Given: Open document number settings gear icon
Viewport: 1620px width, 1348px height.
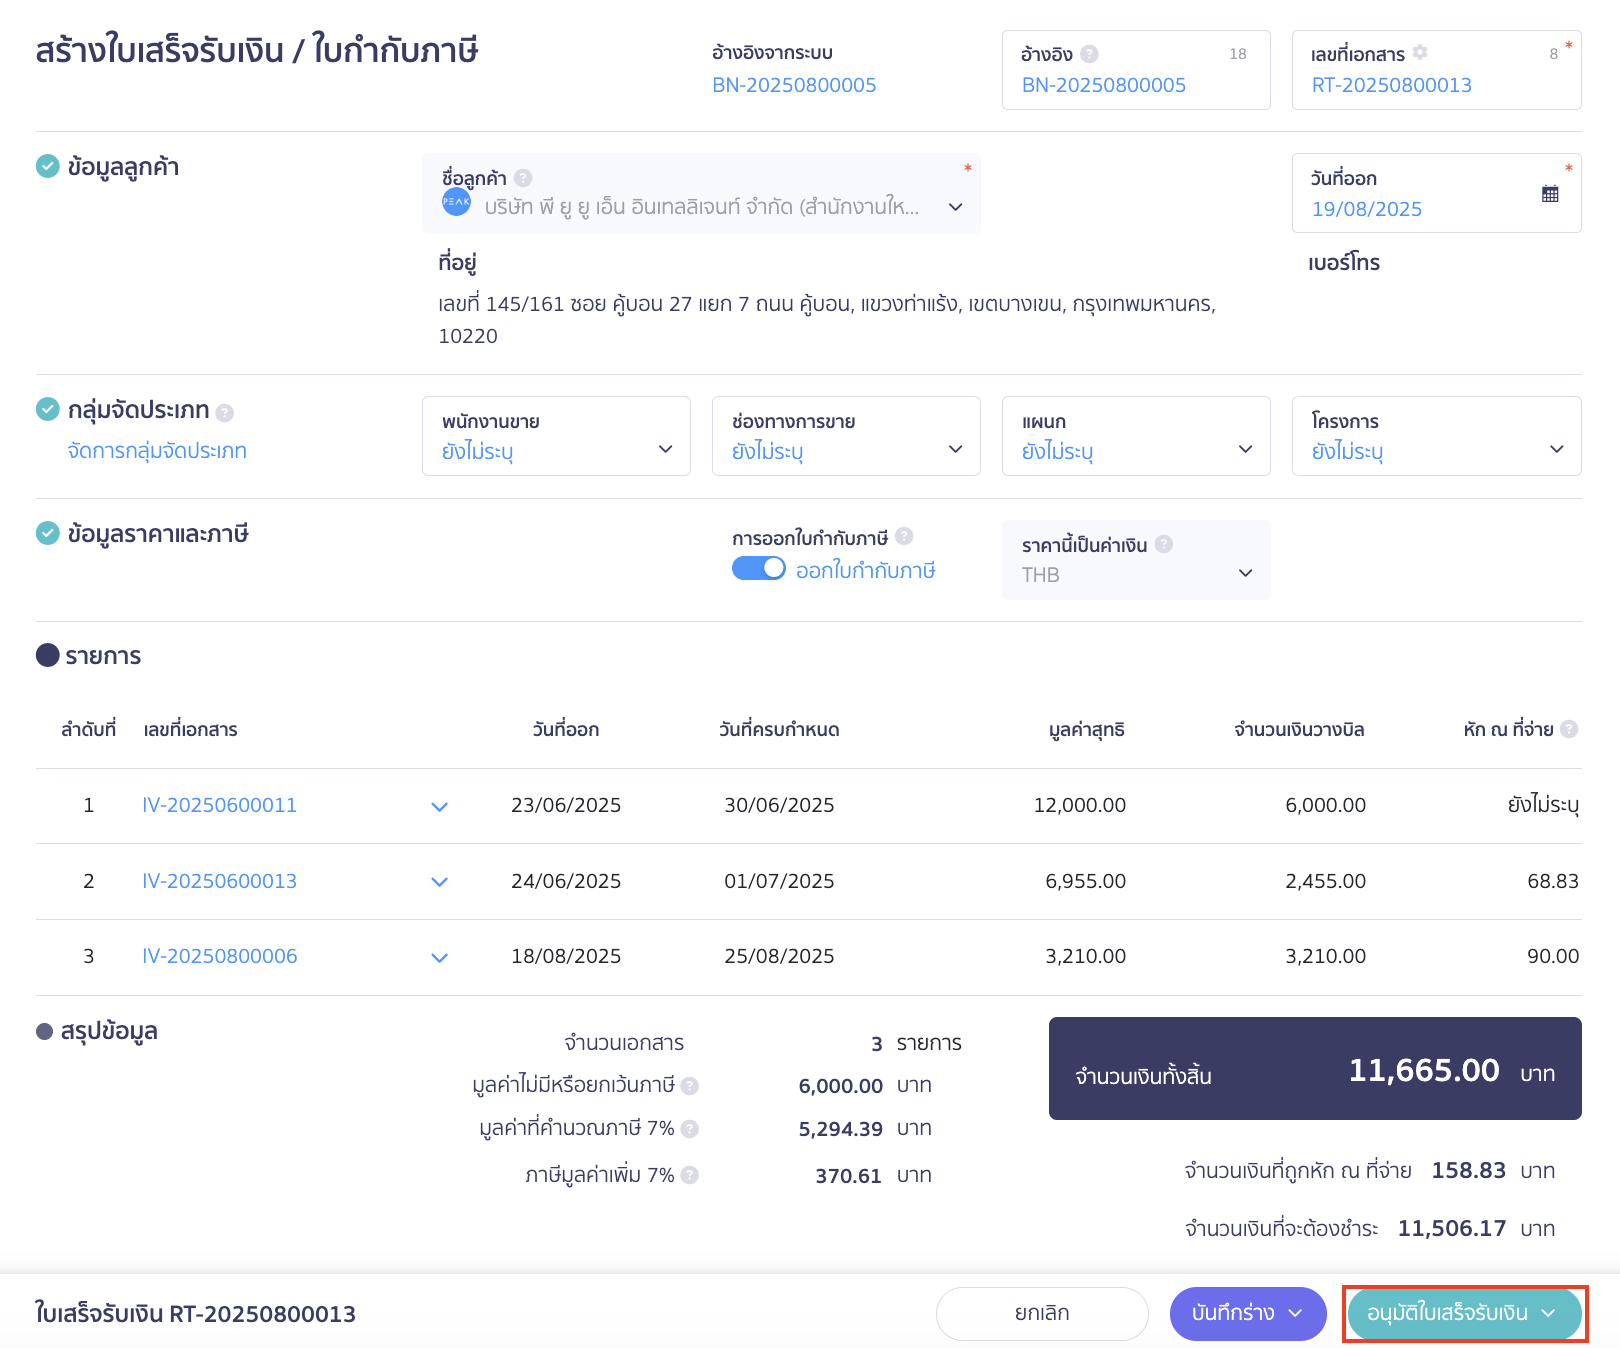Looking at the screenshot, I should (x=1421, y=53).
